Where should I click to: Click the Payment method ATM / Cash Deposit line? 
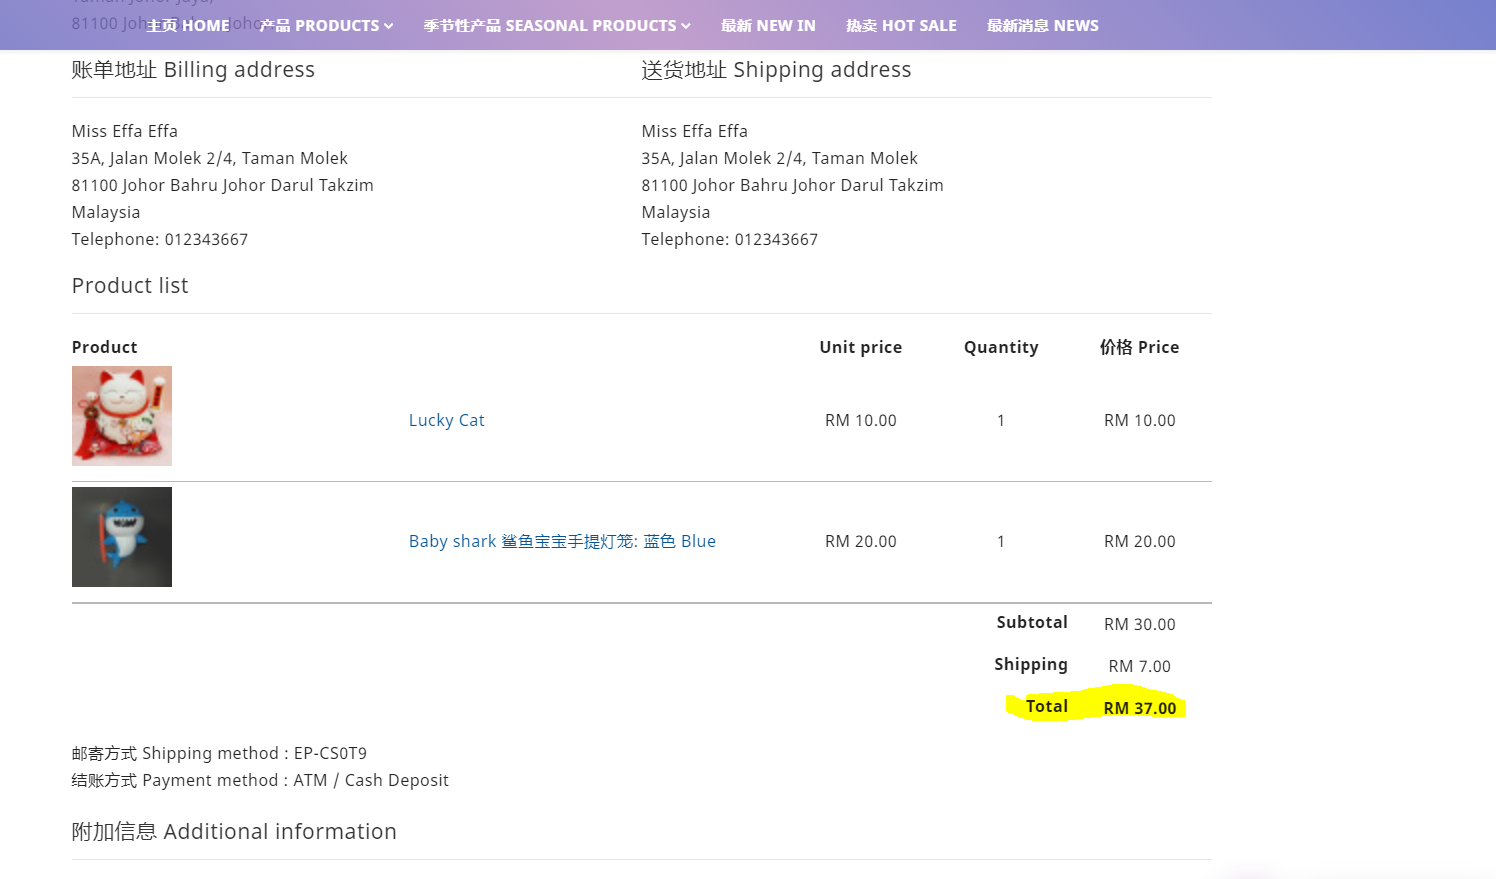tap(260, 781)
